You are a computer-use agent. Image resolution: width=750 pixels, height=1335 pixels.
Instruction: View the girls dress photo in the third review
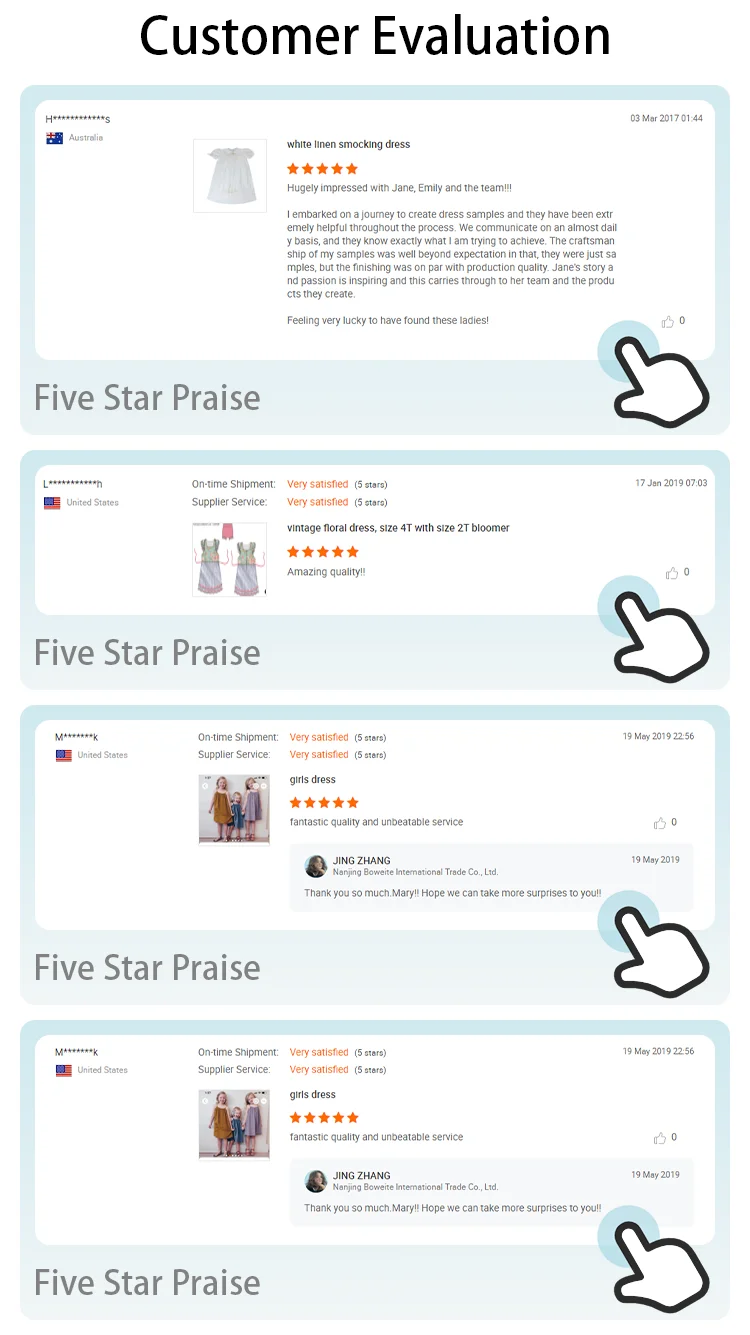pyautogui.click(x=234, y=810)
